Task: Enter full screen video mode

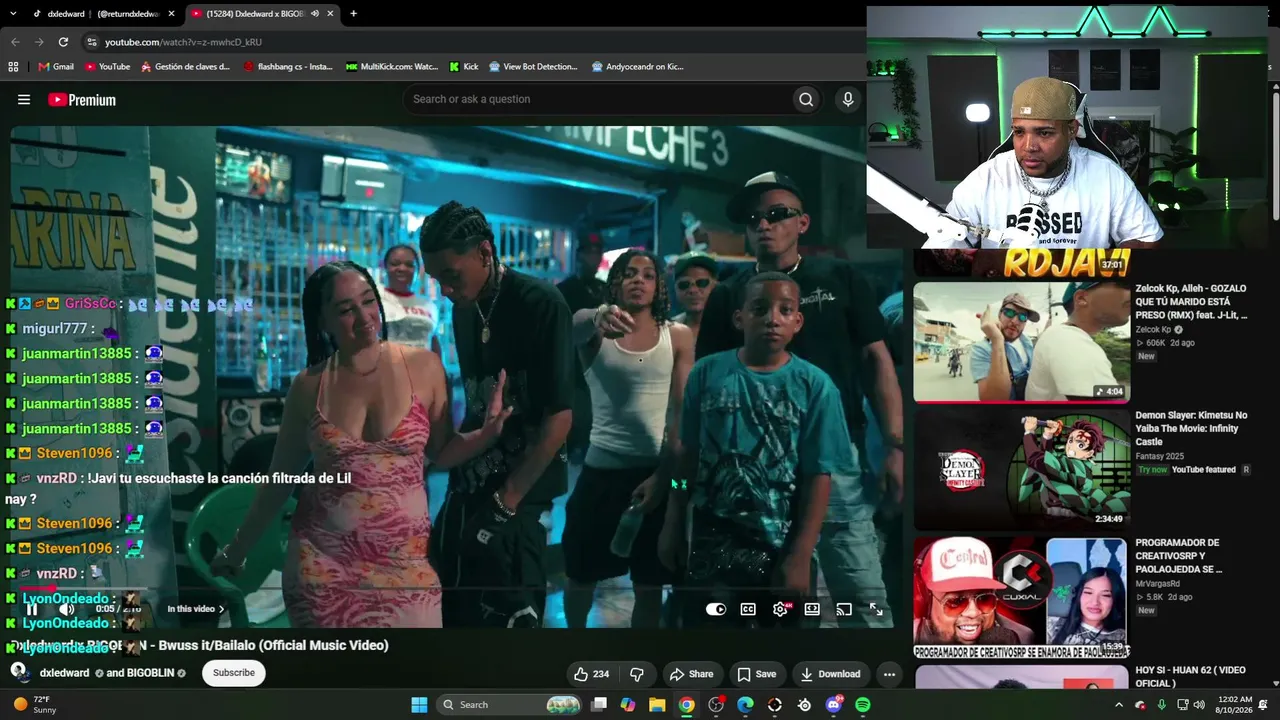Action: click(876, 609)
